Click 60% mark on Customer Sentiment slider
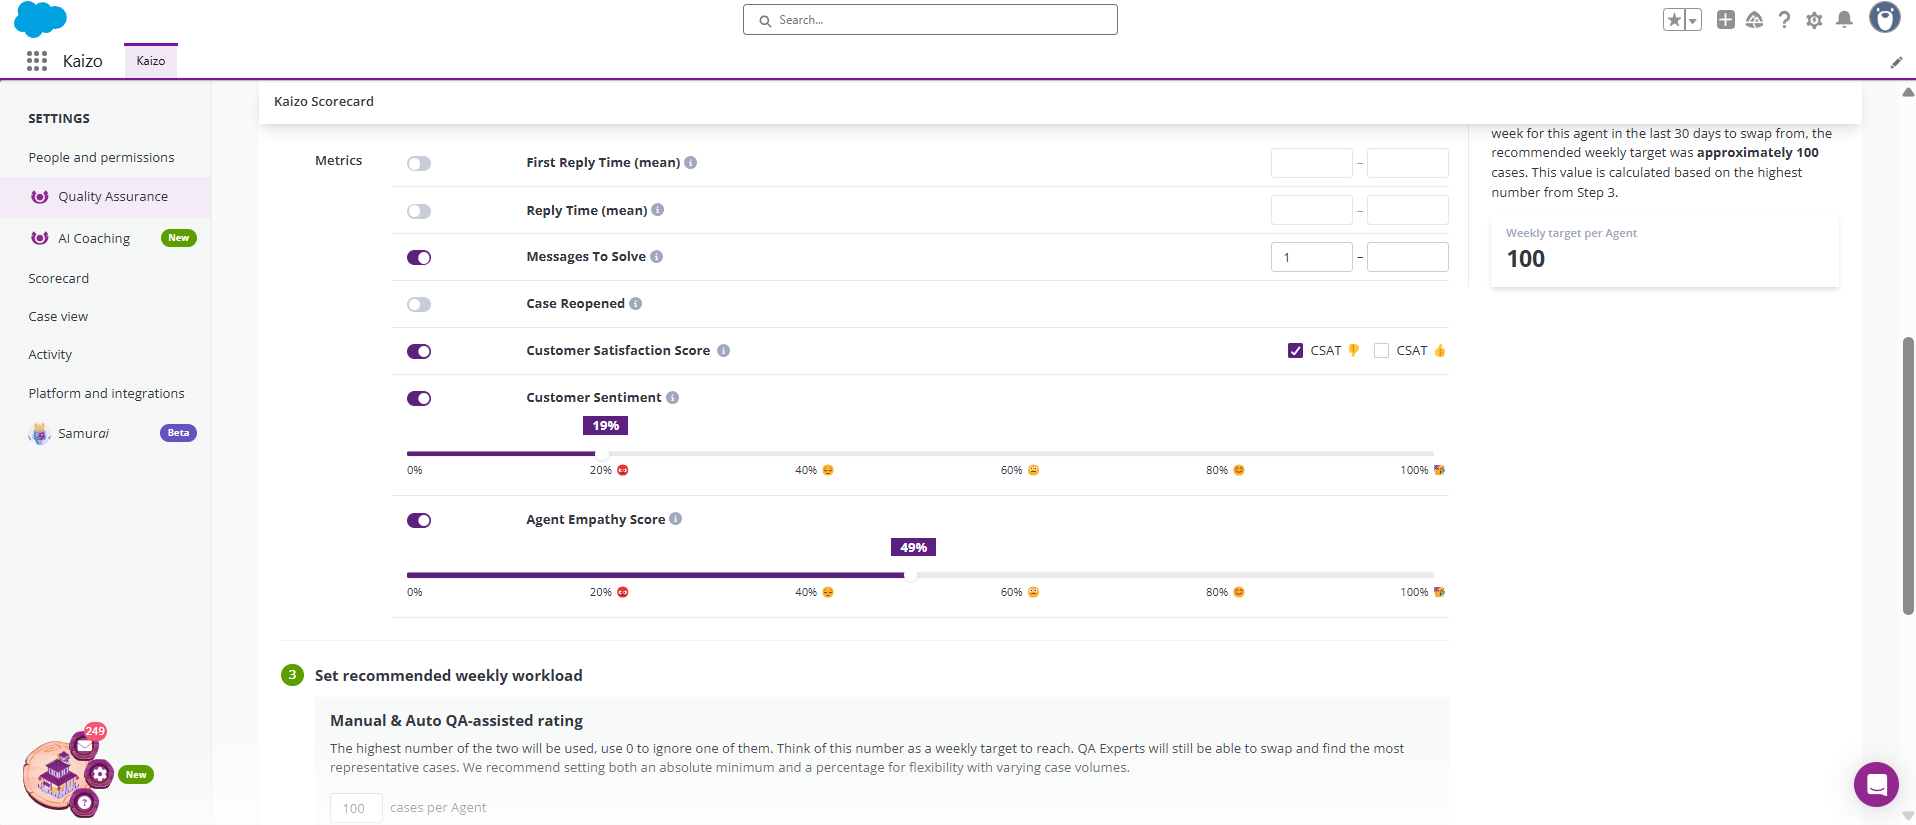Image resolution: width=1916 pixels, height=825 pixels. pos(1019,470)
